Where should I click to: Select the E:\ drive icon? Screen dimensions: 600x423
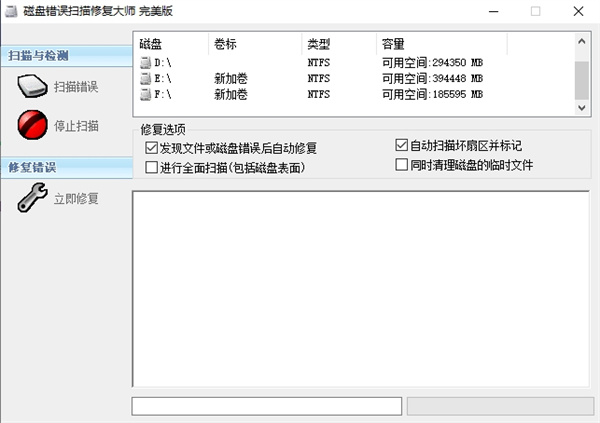click(146, 79)
